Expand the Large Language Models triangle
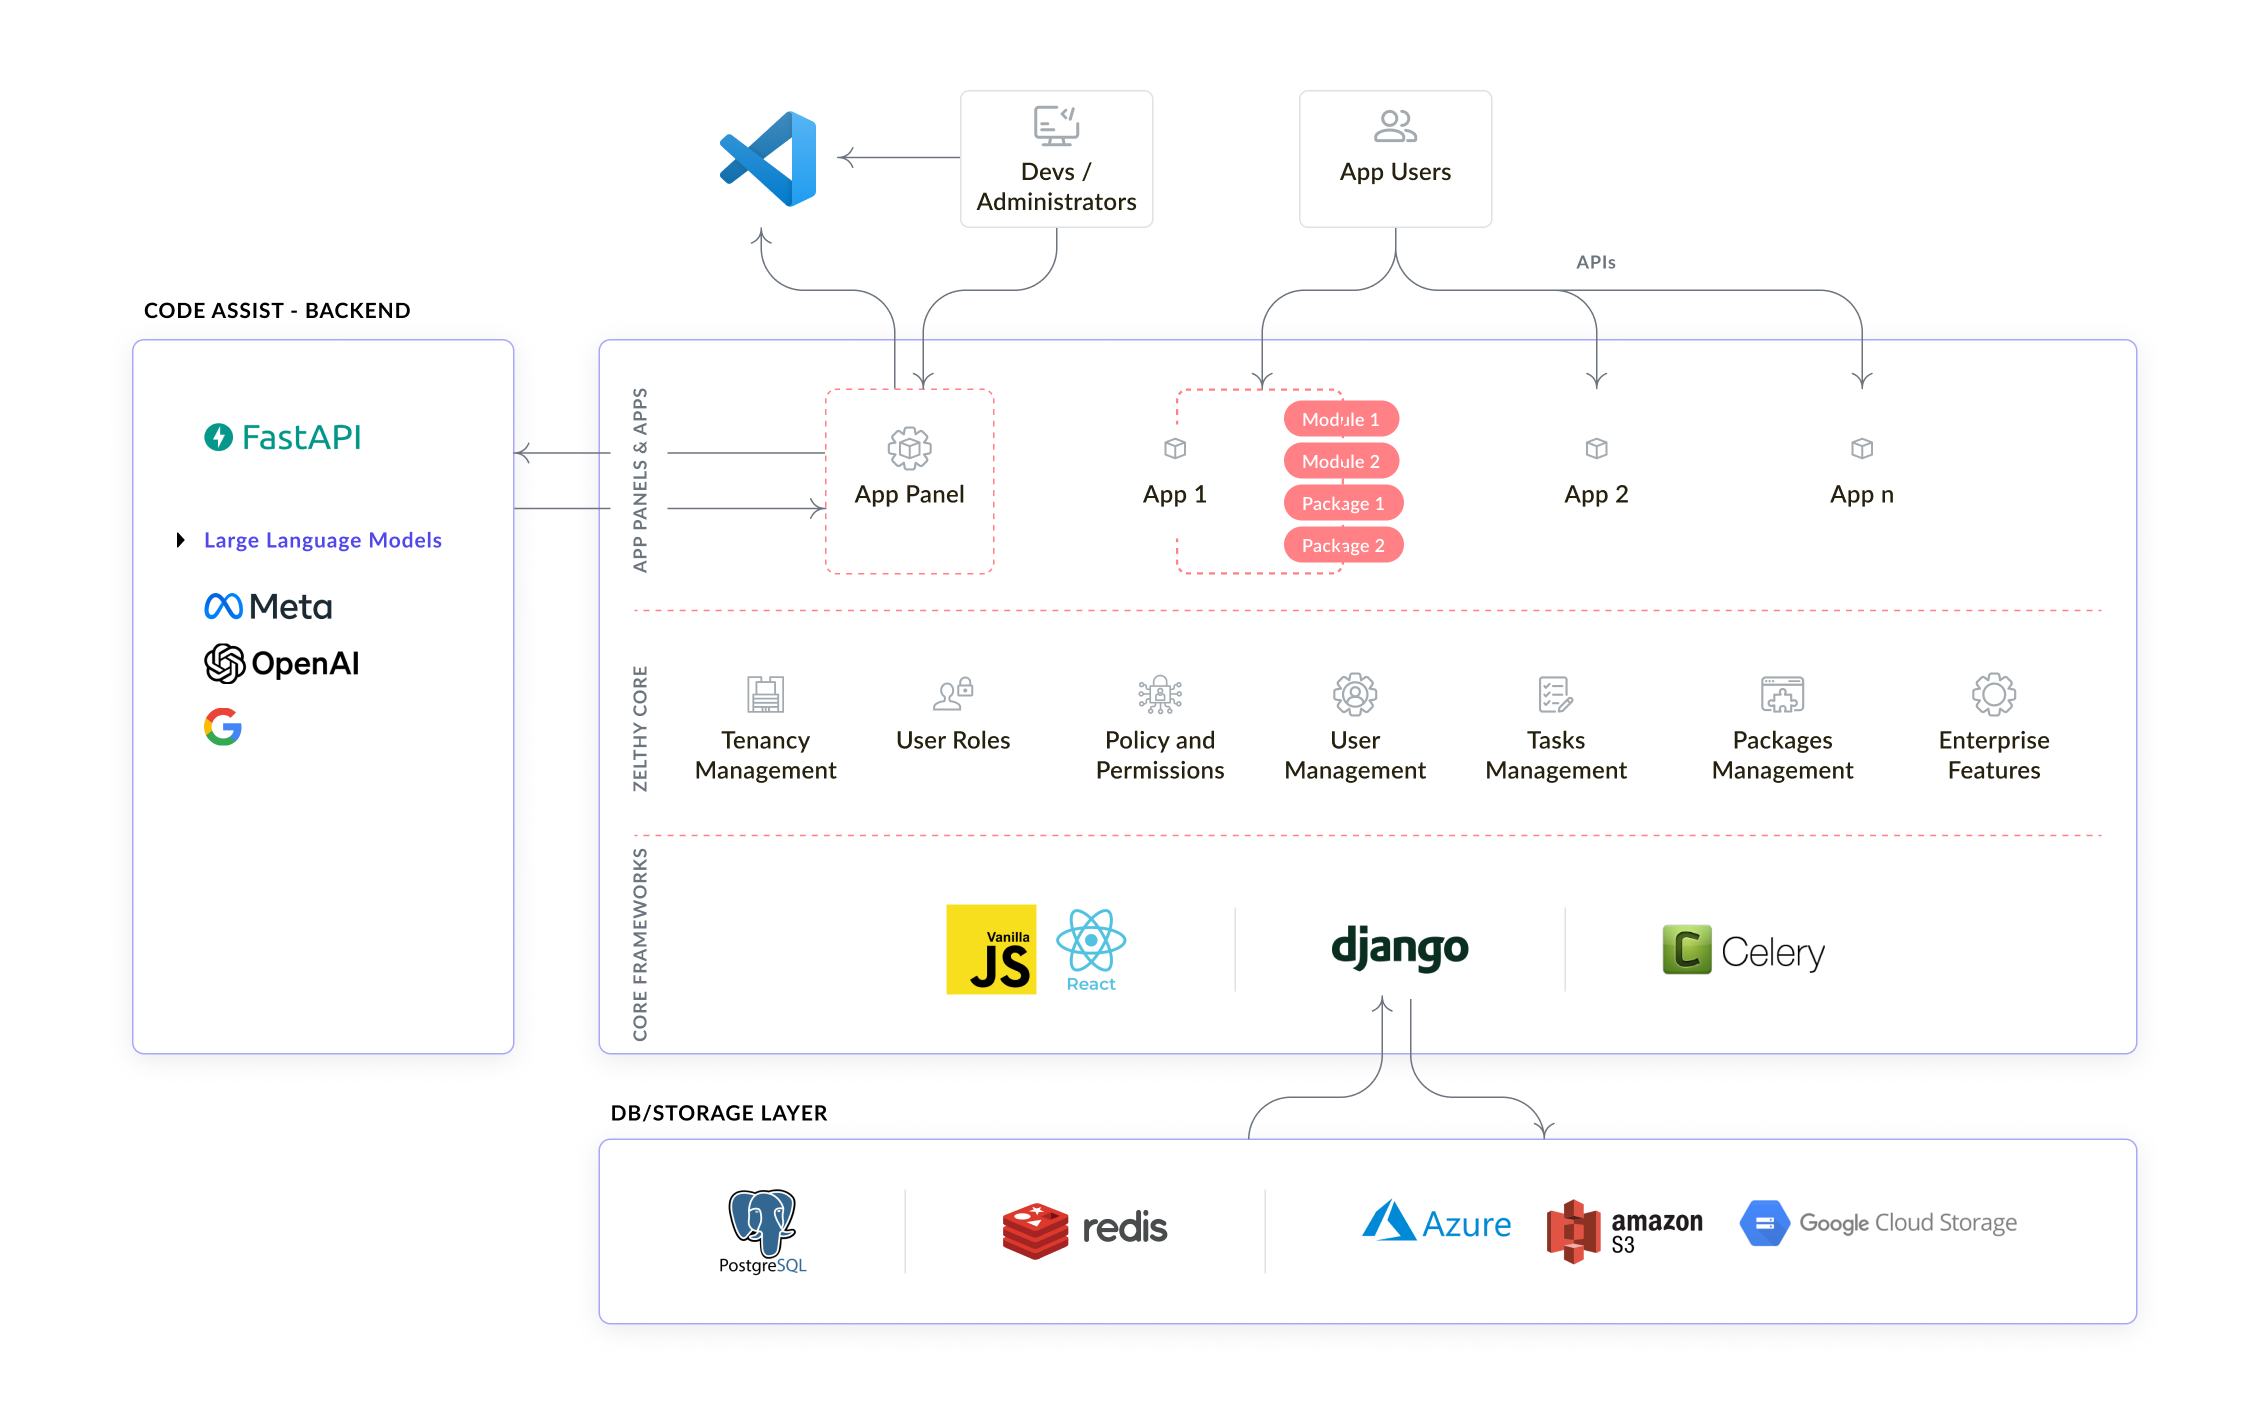This screenshot has width=2268, height=1416. pos(180,540)
